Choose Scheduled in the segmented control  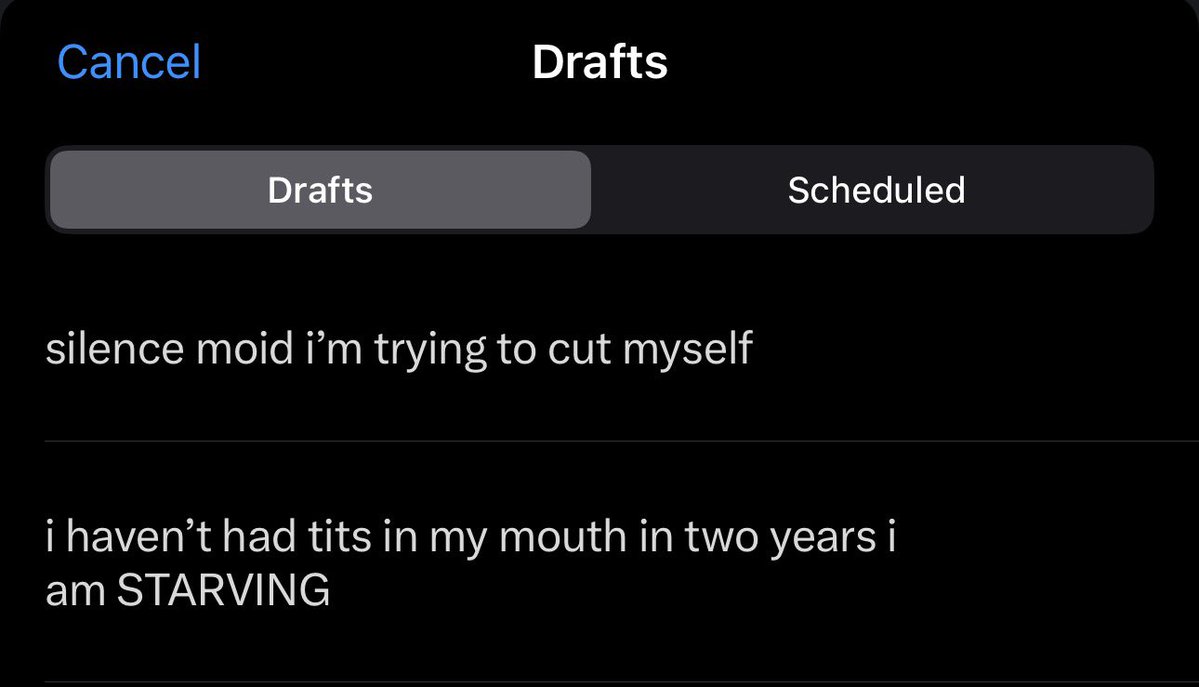(x=872, y=190)
